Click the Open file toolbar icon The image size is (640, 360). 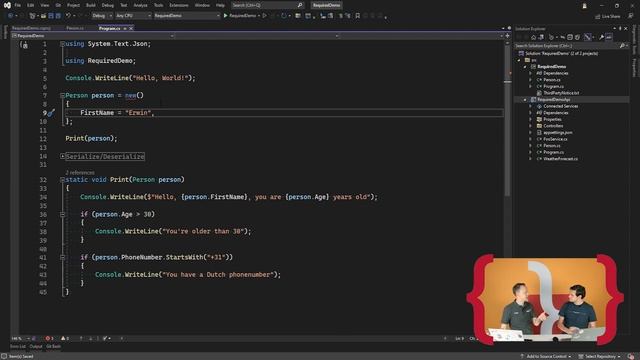point(44,16)
